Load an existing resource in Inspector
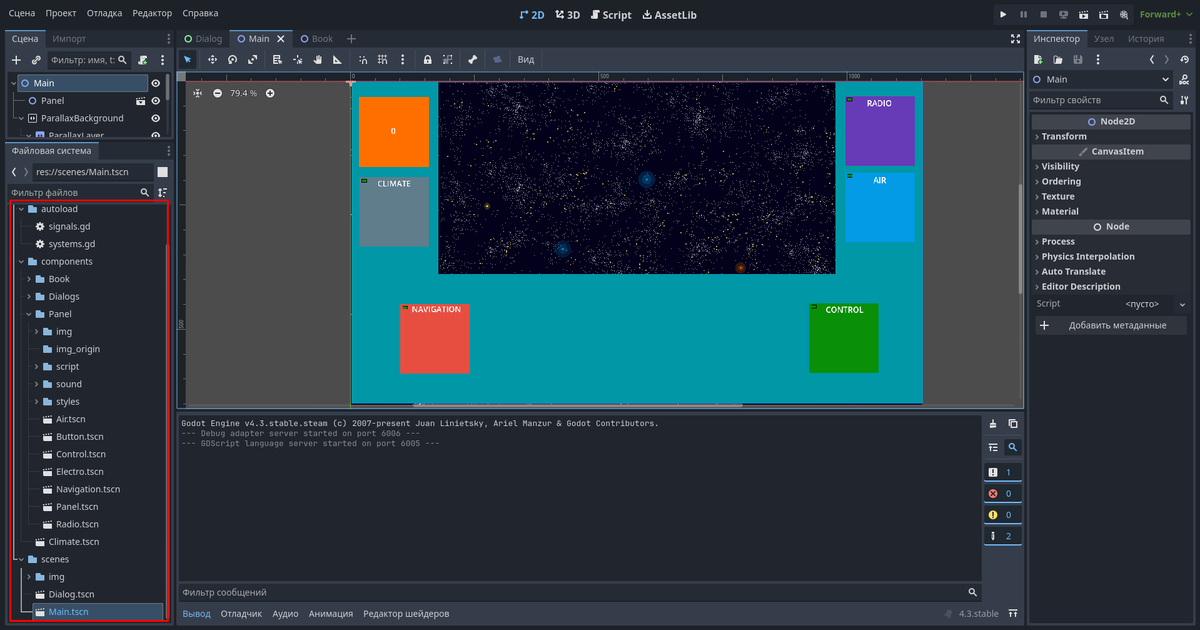Viewport: 1200px width, 630px height. tap(1059, 60)
